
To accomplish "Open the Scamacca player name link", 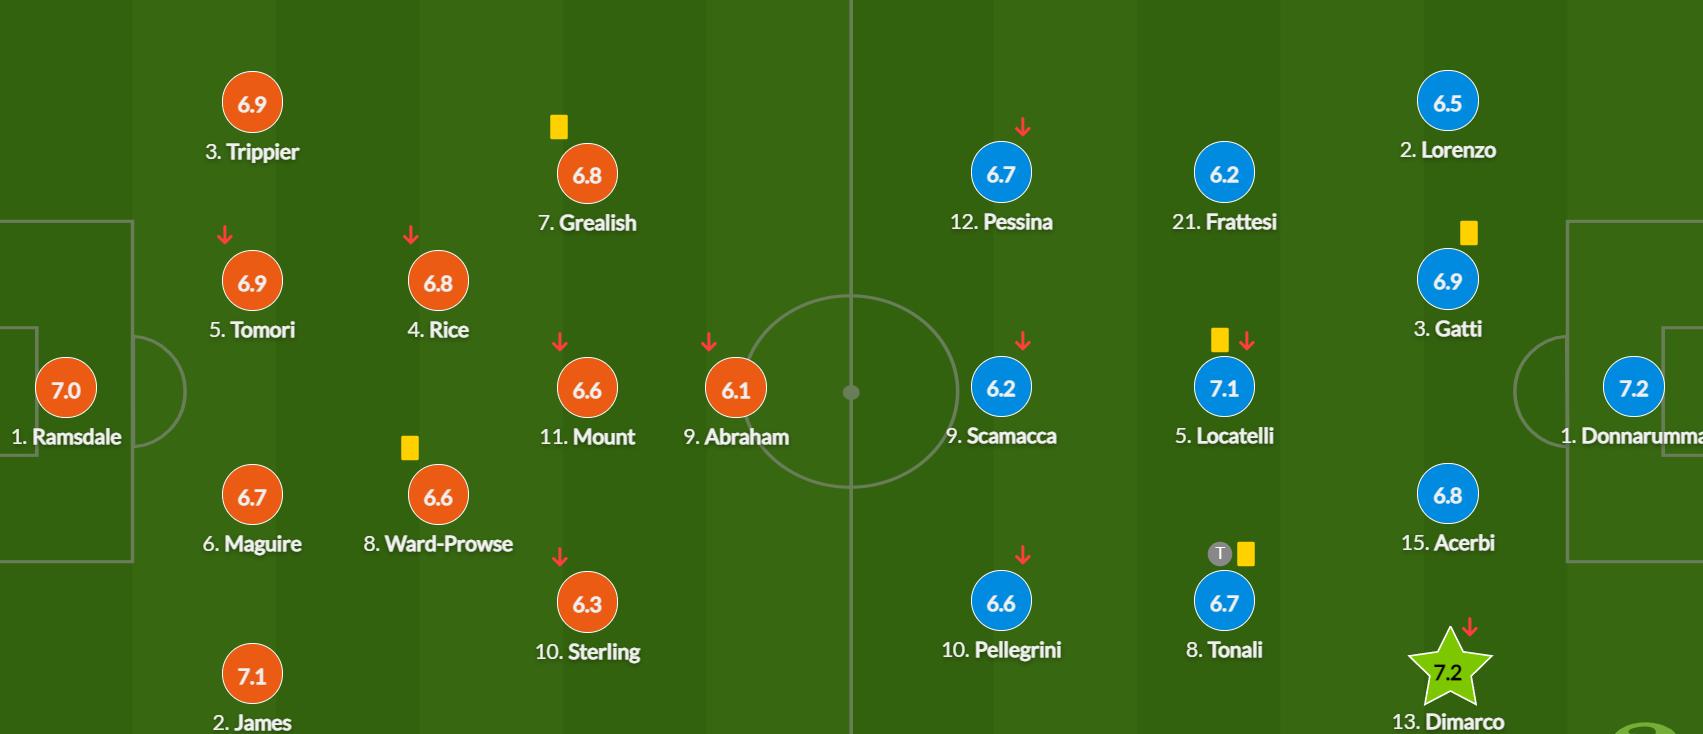I will point(1001,436).
